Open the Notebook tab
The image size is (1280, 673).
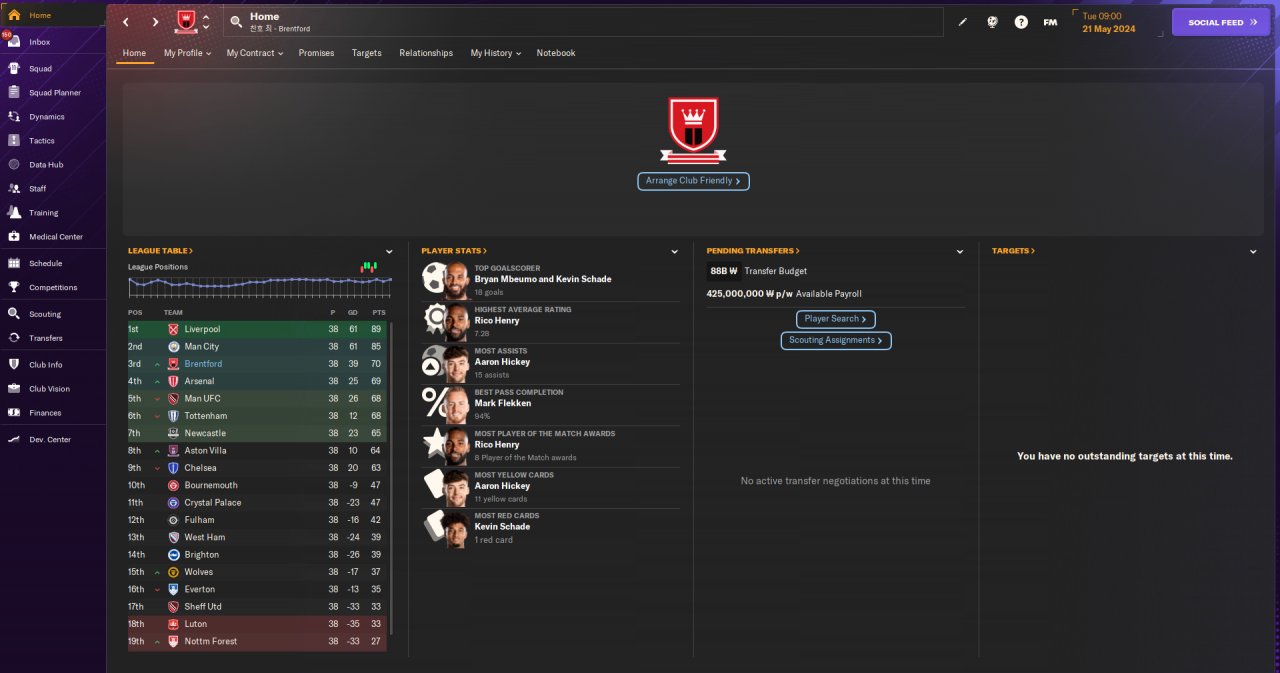[556, 53]
